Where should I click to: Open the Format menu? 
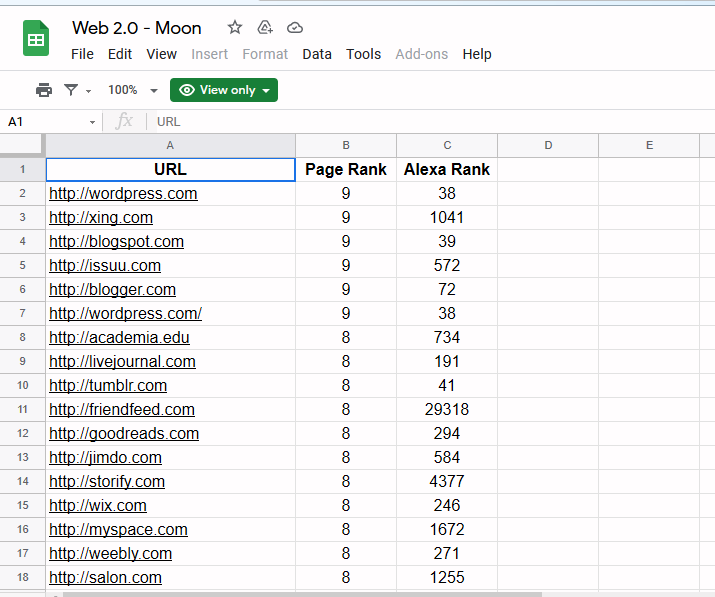click(x=265, y=54)
